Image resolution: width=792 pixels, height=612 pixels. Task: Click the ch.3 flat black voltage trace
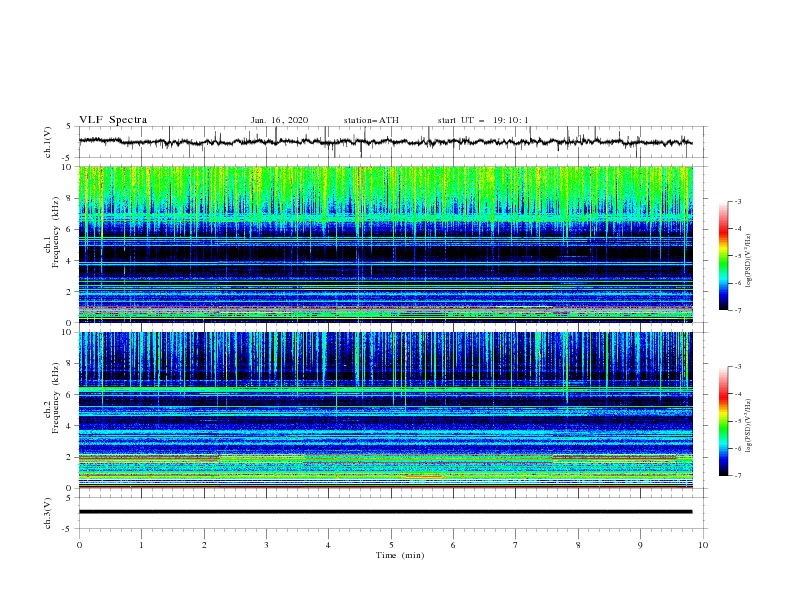[x=385, y=512]
